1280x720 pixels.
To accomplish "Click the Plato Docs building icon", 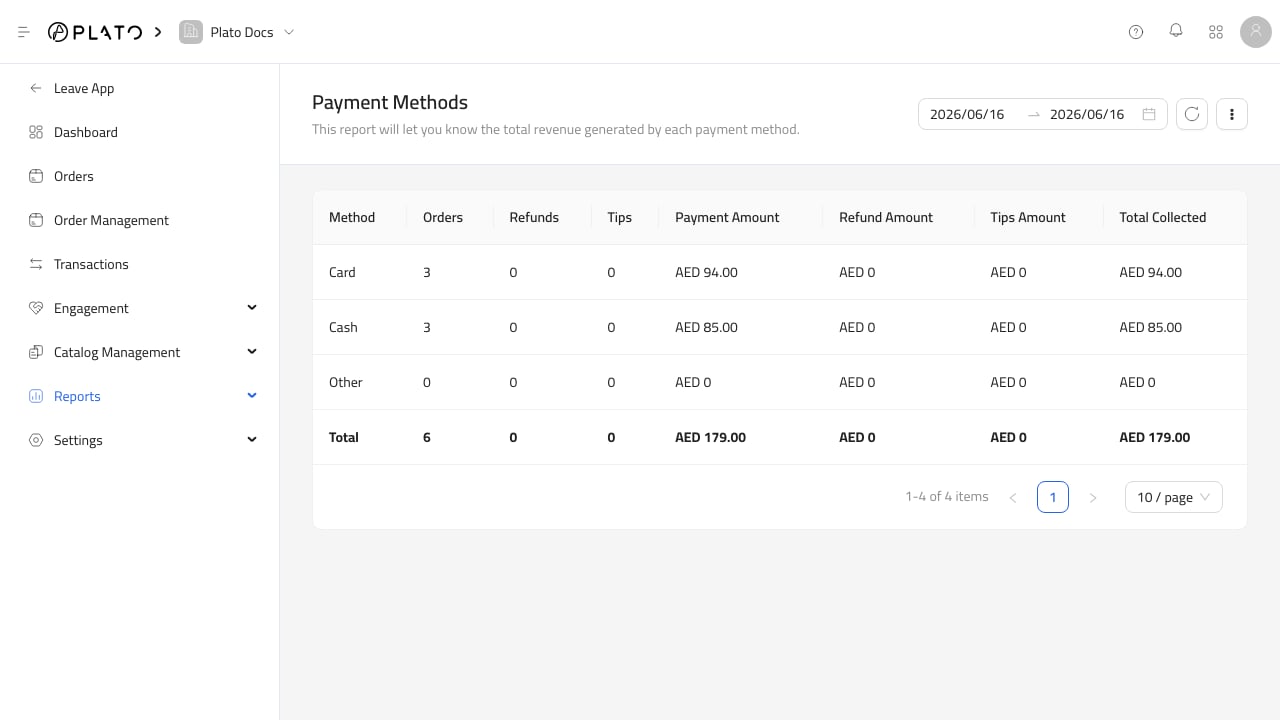I will tap(190, 32).
